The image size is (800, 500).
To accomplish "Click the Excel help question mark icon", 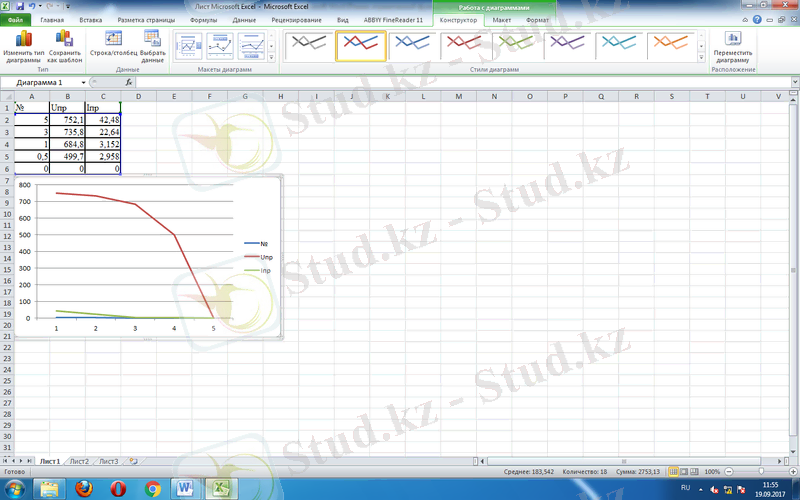I will click(x=757, y=20).
